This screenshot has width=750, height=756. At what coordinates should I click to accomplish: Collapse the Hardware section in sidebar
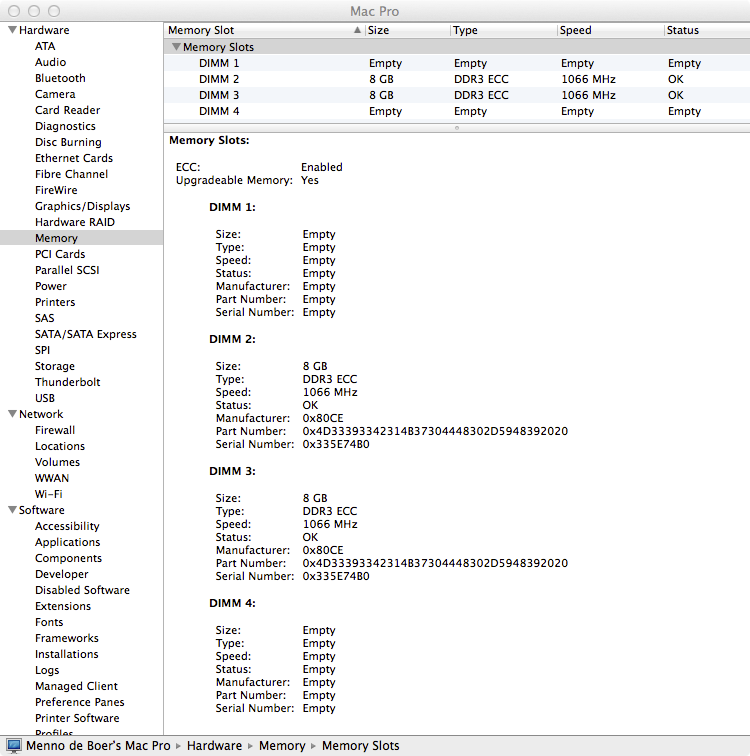coord(13,30)
